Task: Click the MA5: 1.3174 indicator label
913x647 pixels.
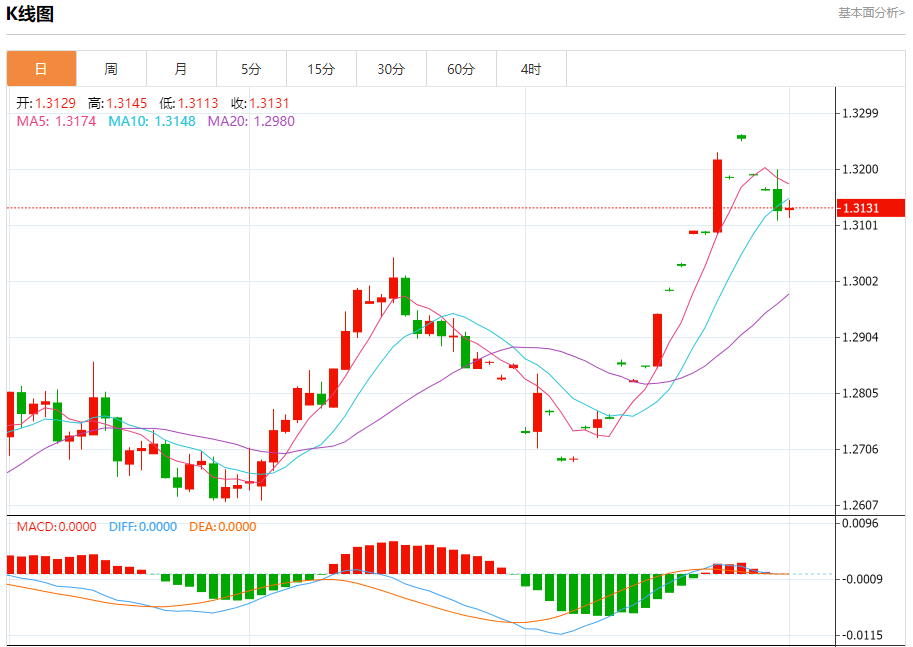Action: point(56,121)
